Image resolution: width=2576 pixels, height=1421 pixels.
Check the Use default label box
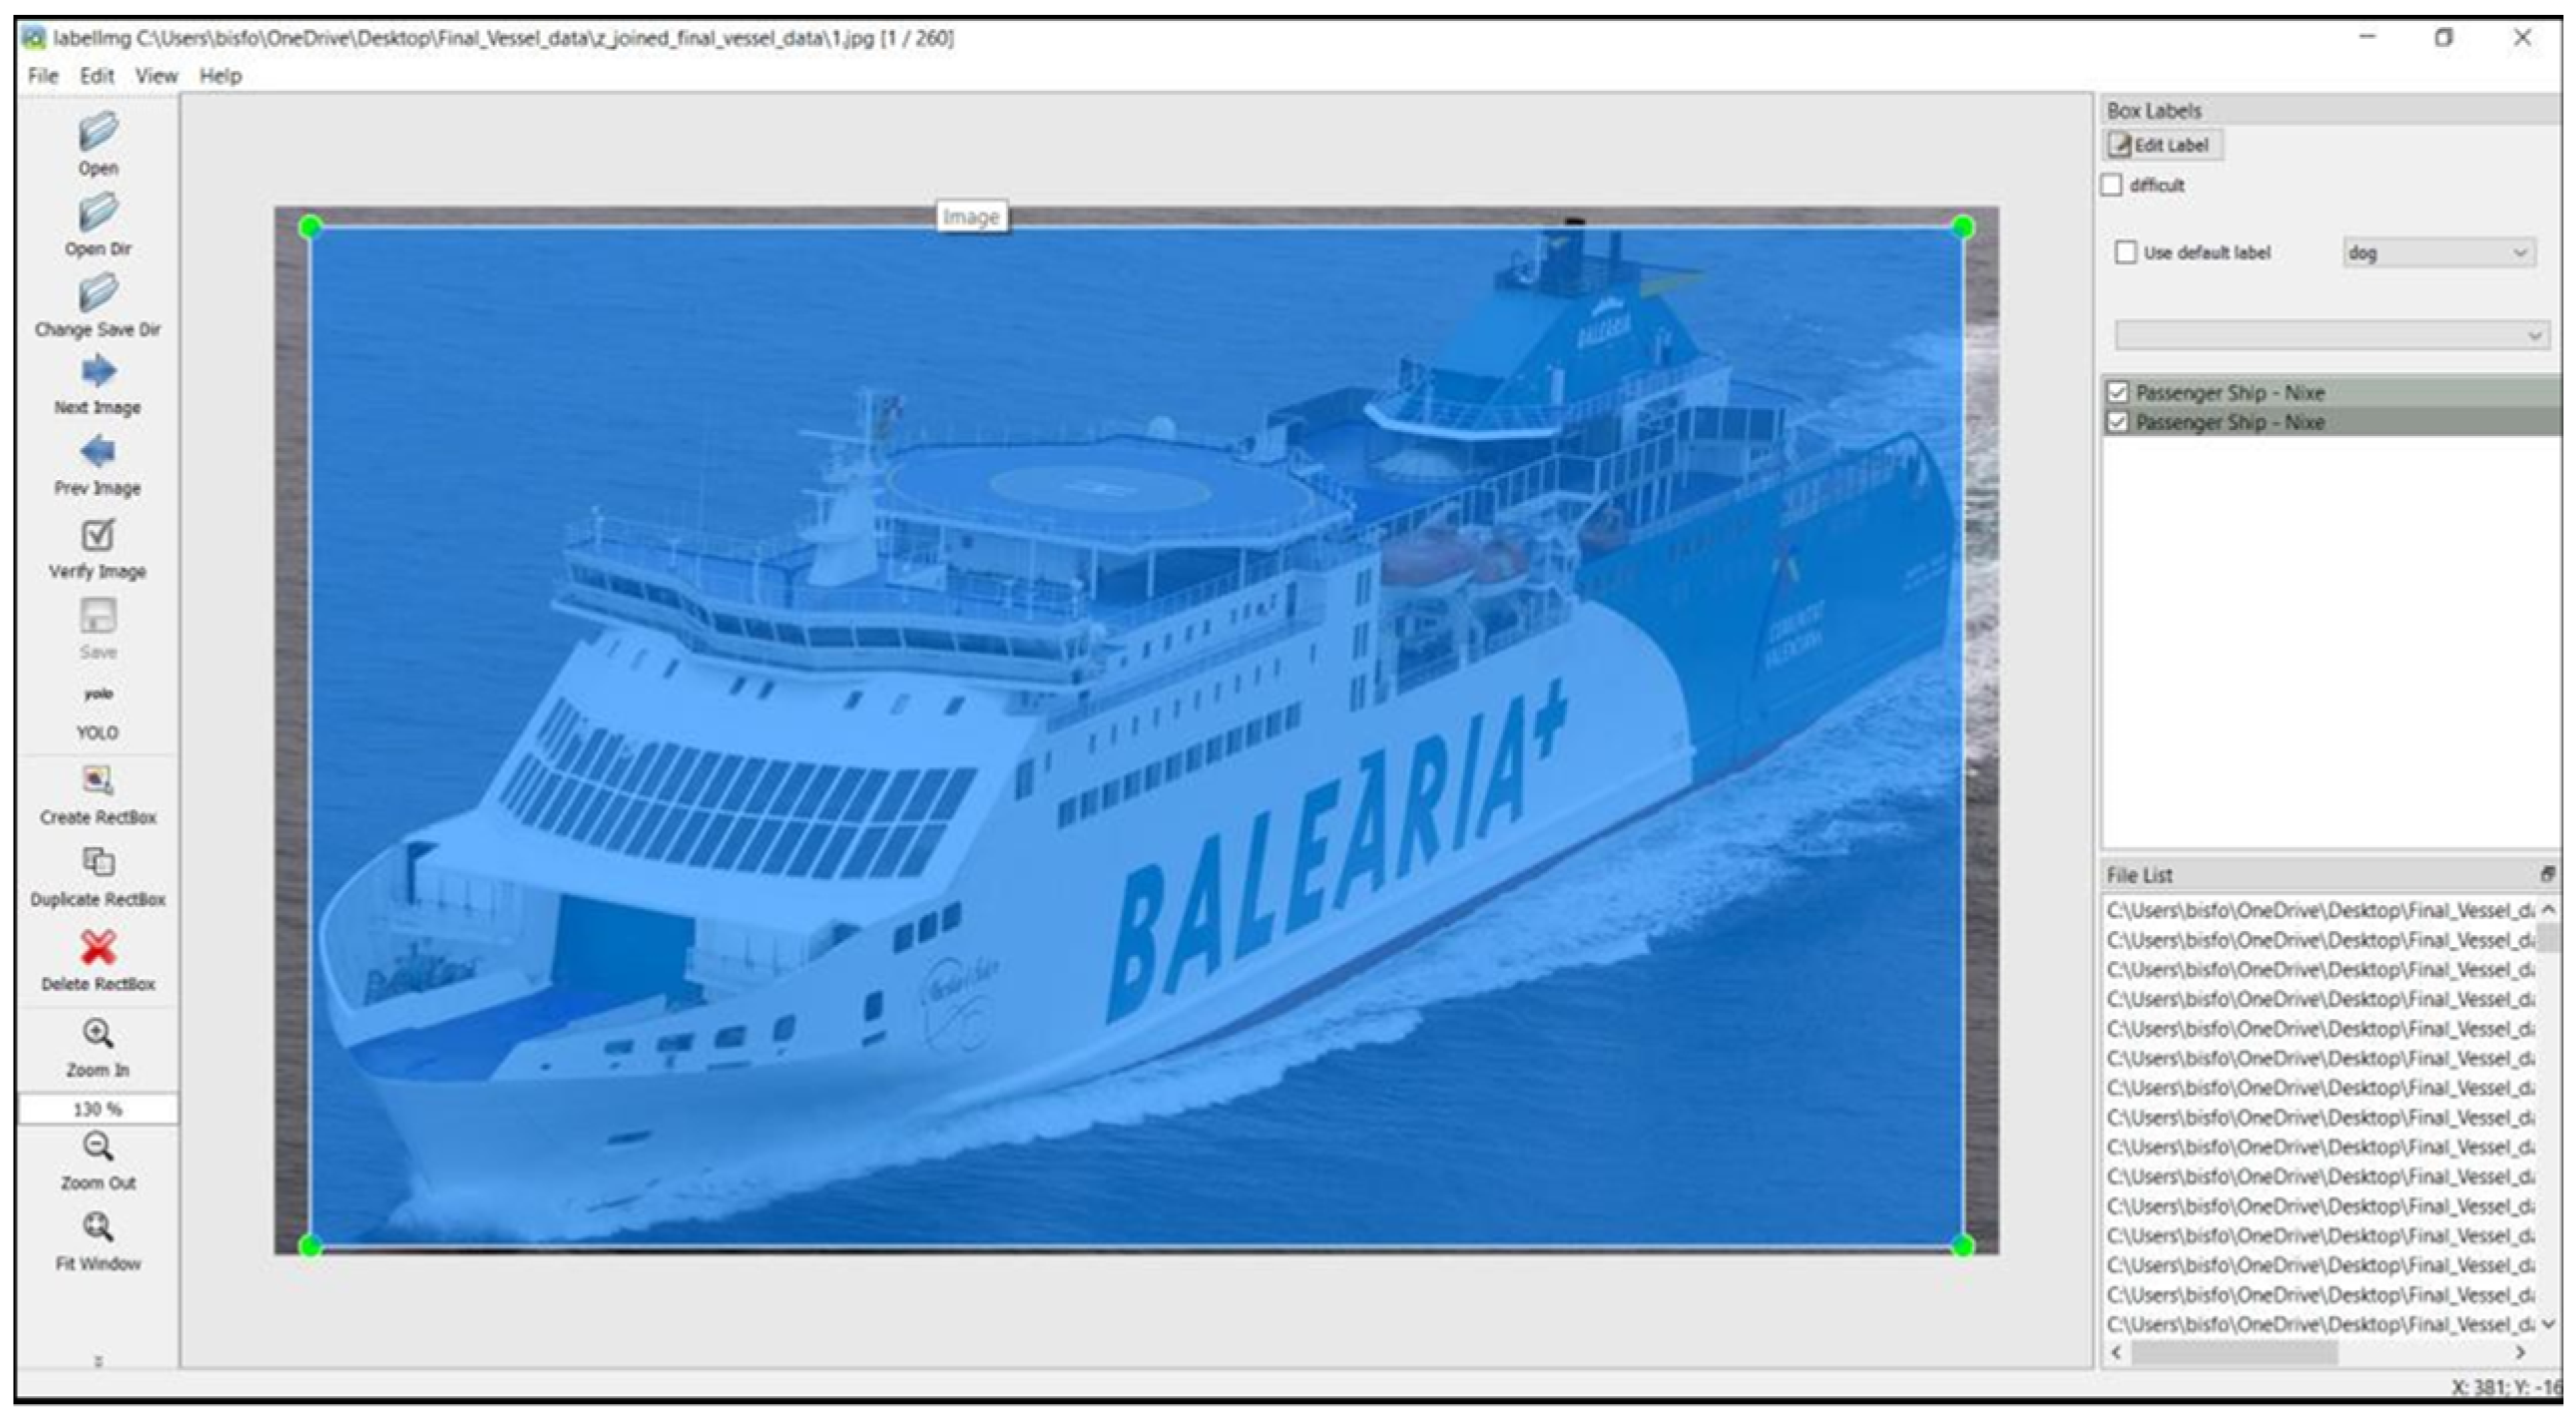(2126, 252)
